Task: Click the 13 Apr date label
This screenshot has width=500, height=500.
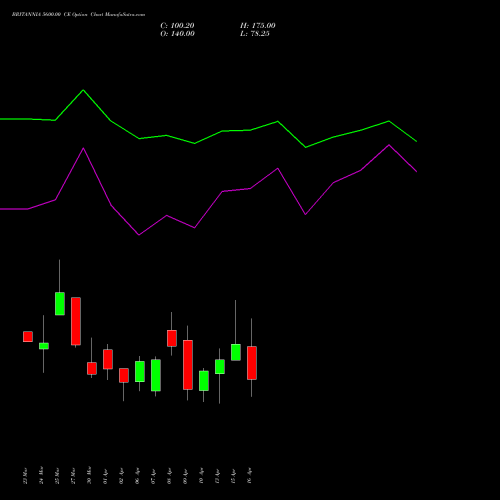Action: 217,476
